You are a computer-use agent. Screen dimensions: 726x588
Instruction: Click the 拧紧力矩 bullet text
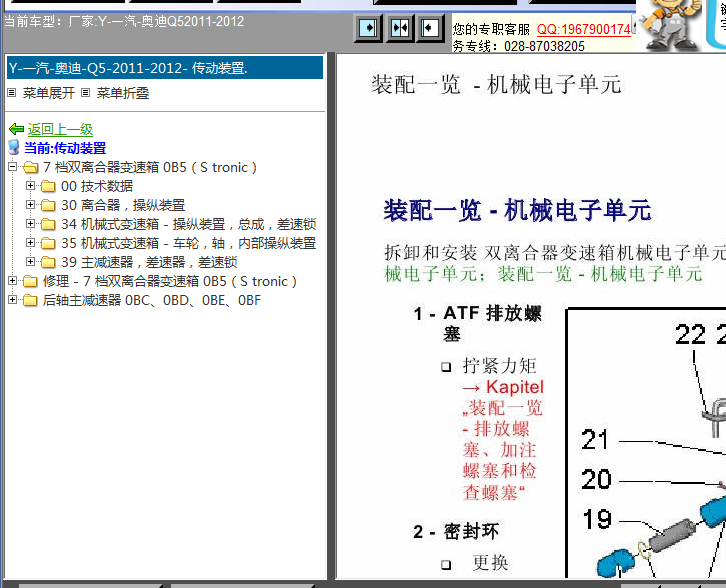[x=500, y=366]
